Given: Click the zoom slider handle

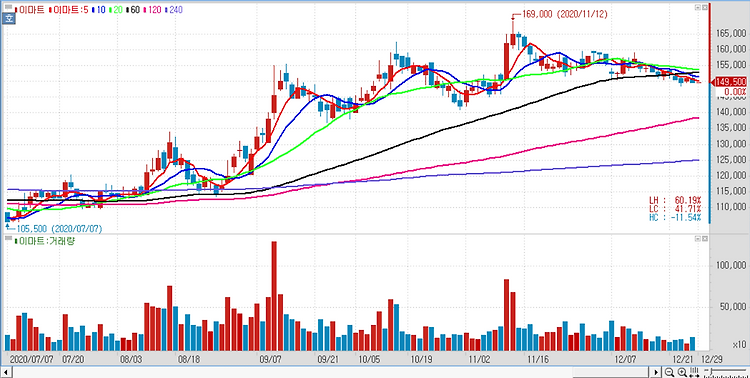Looking at the screenshot, I should click(710, 372).
